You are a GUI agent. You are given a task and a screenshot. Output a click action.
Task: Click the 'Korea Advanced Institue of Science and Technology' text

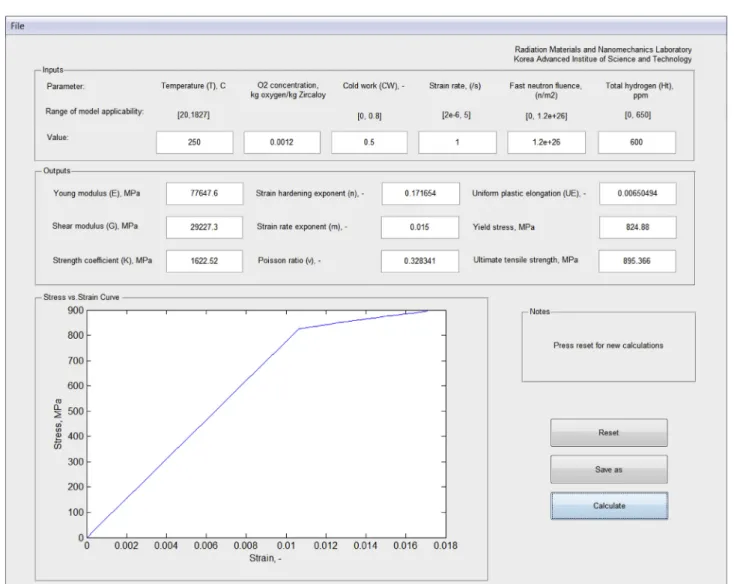tap(602, 59)
